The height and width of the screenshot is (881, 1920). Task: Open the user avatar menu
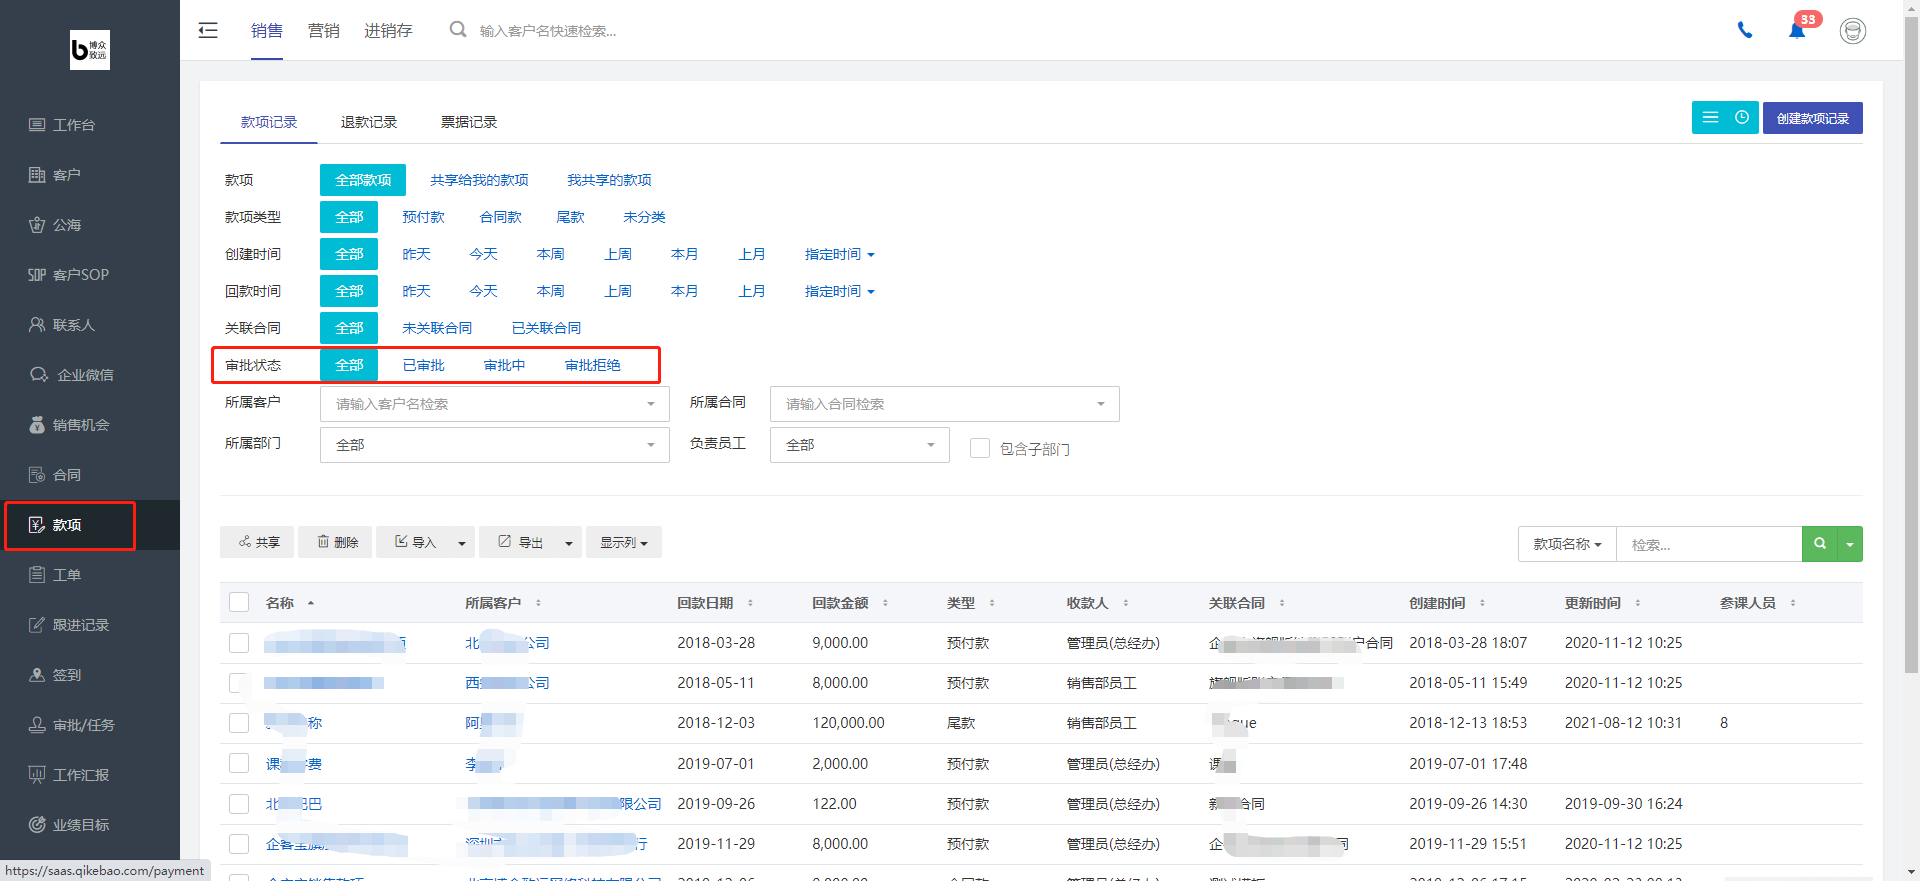[1853, 31]
